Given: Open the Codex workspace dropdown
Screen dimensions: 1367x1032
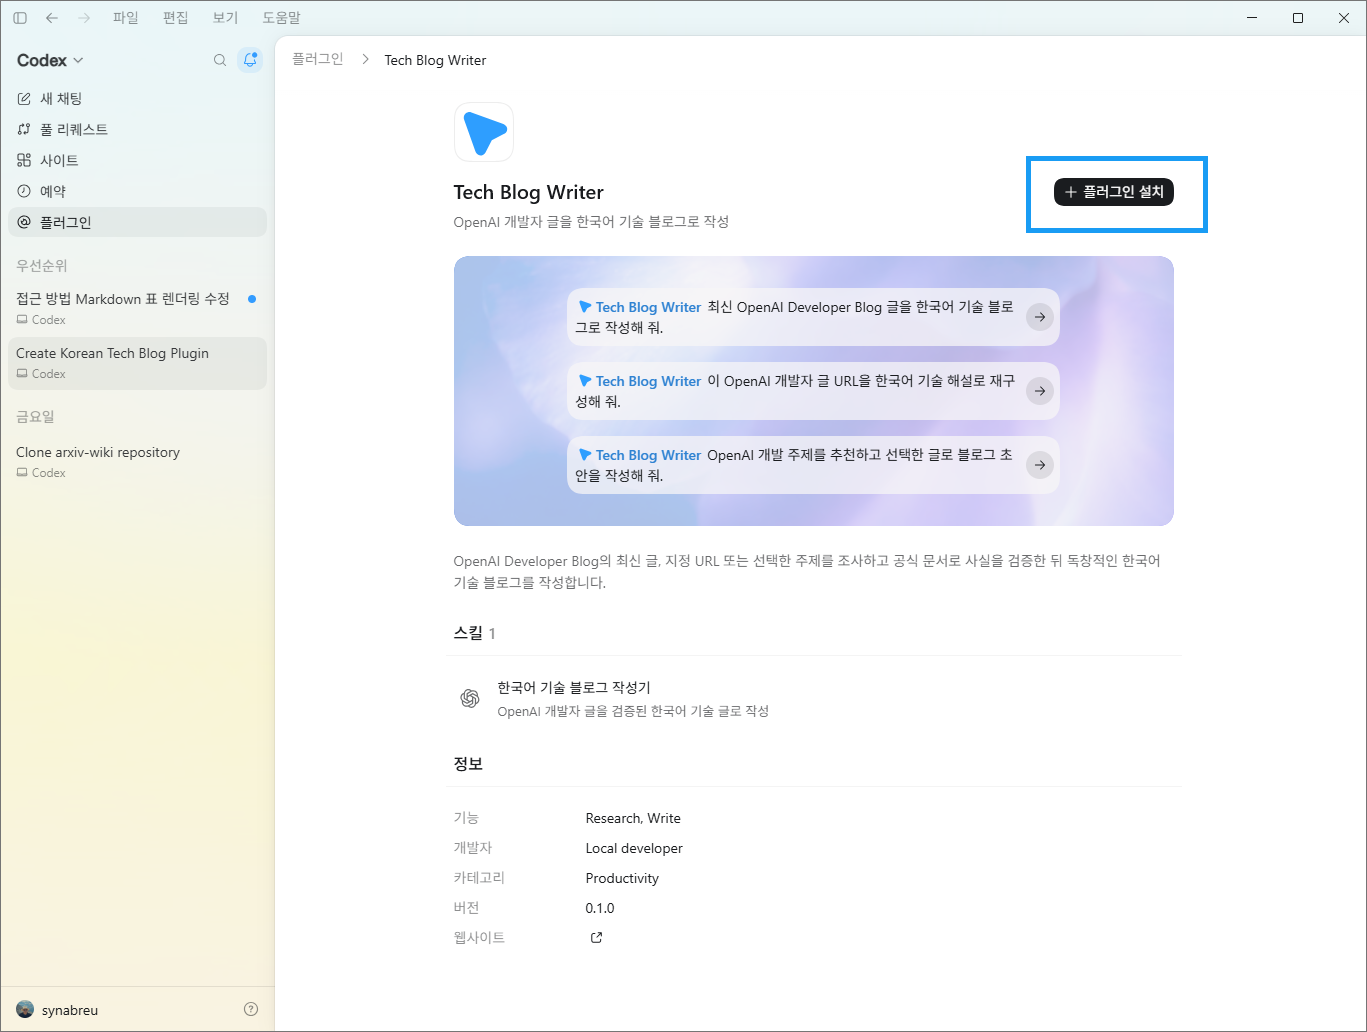Looking at the screenshot, I should pyautogui.click(x=50, y=60).
